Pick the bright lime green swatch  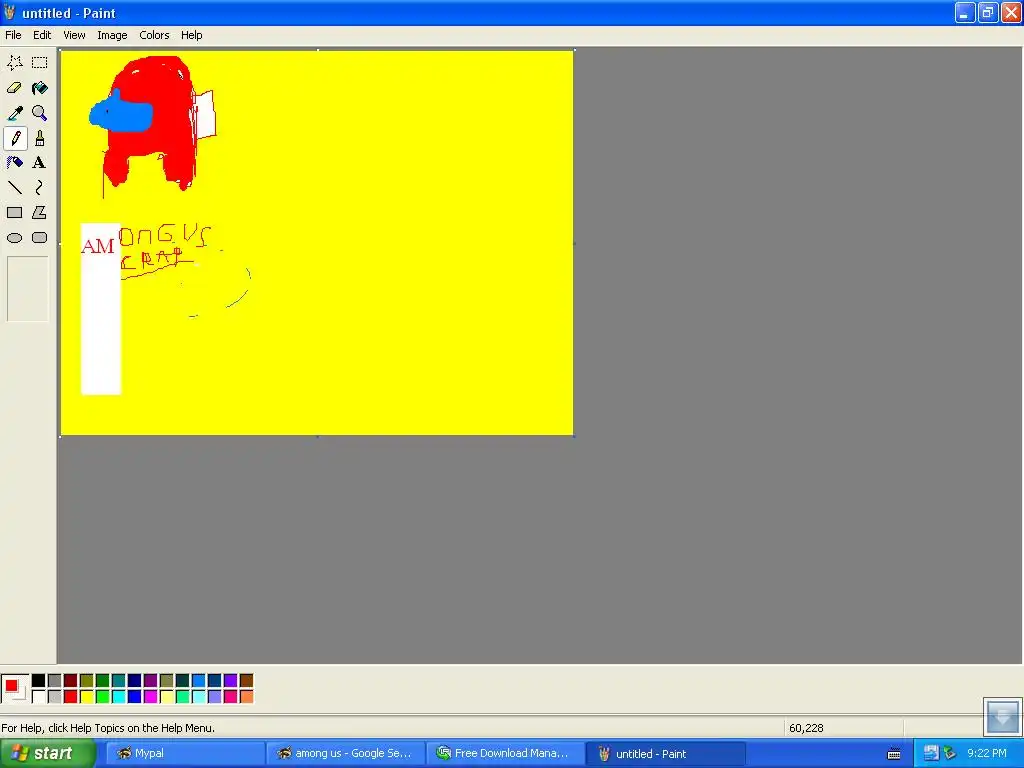click(x=103, y=697)
